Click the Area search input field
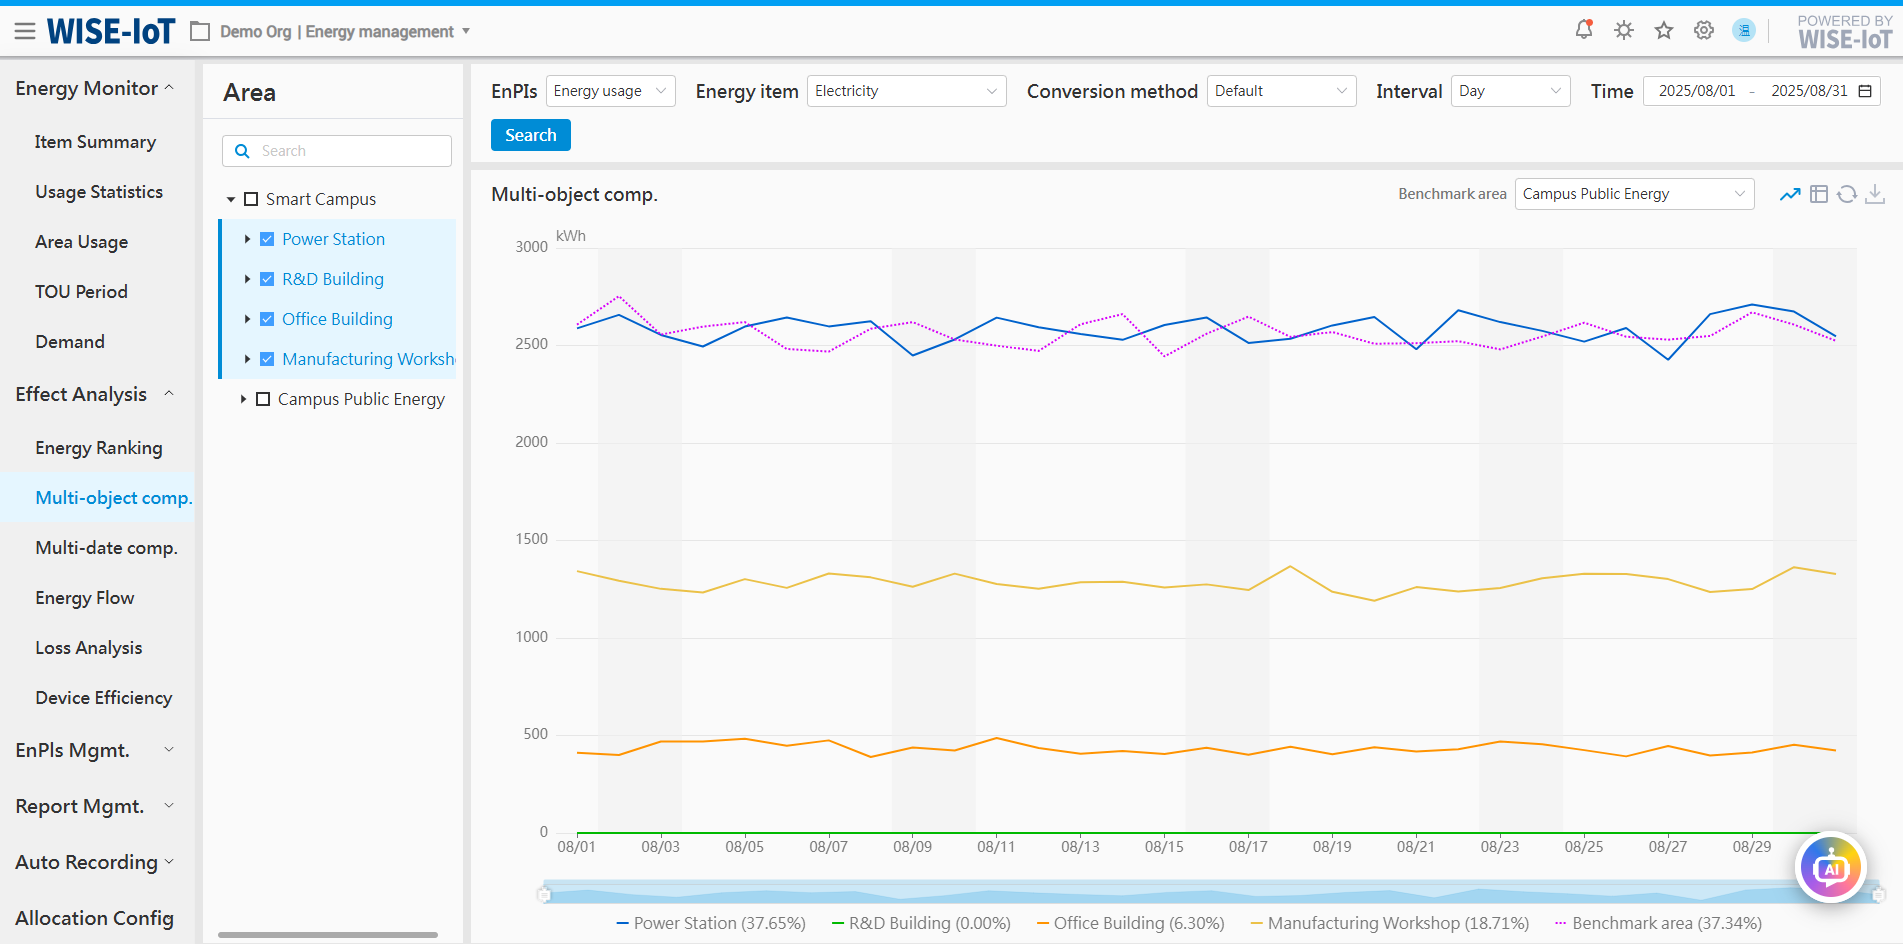Screen dimensions: 1903x944 [350, 151]
